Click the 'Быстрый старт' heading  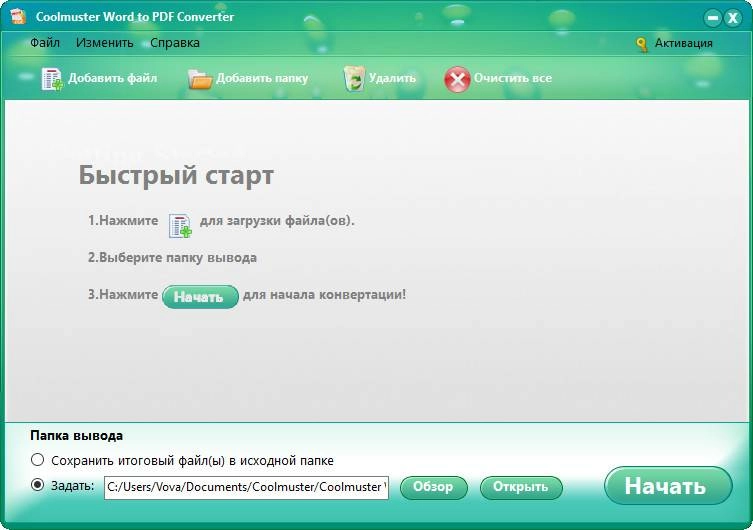[x=176, y=175]
